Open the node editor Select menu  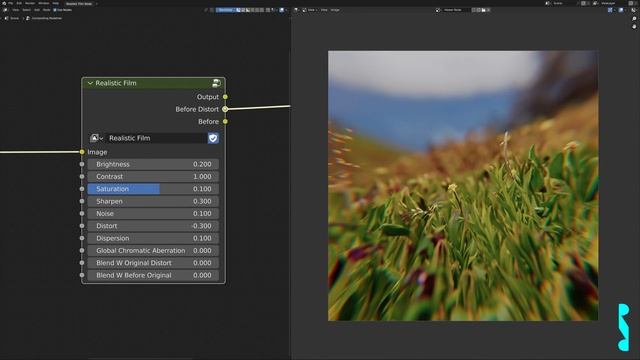(x=27, y=10)
